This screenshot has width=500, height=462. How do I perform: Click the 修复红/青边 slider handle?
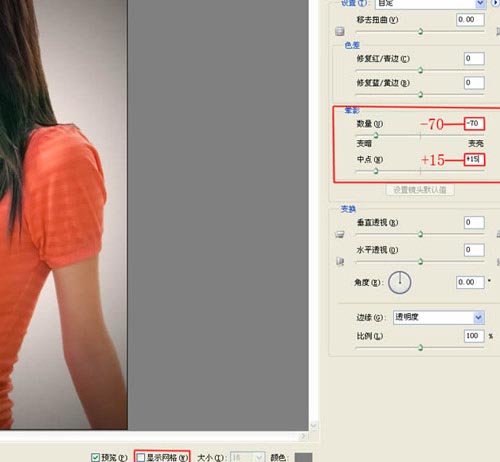pos(420,70)
